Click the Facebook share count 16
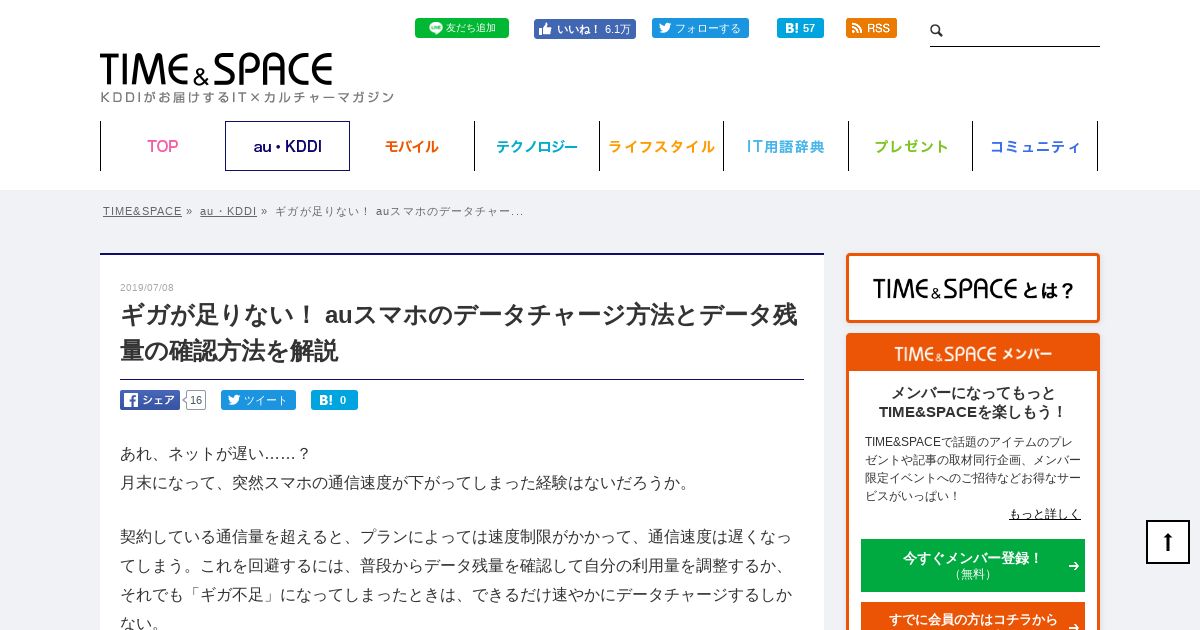This screenshot has height=630, width=1200. click(196, 400)
